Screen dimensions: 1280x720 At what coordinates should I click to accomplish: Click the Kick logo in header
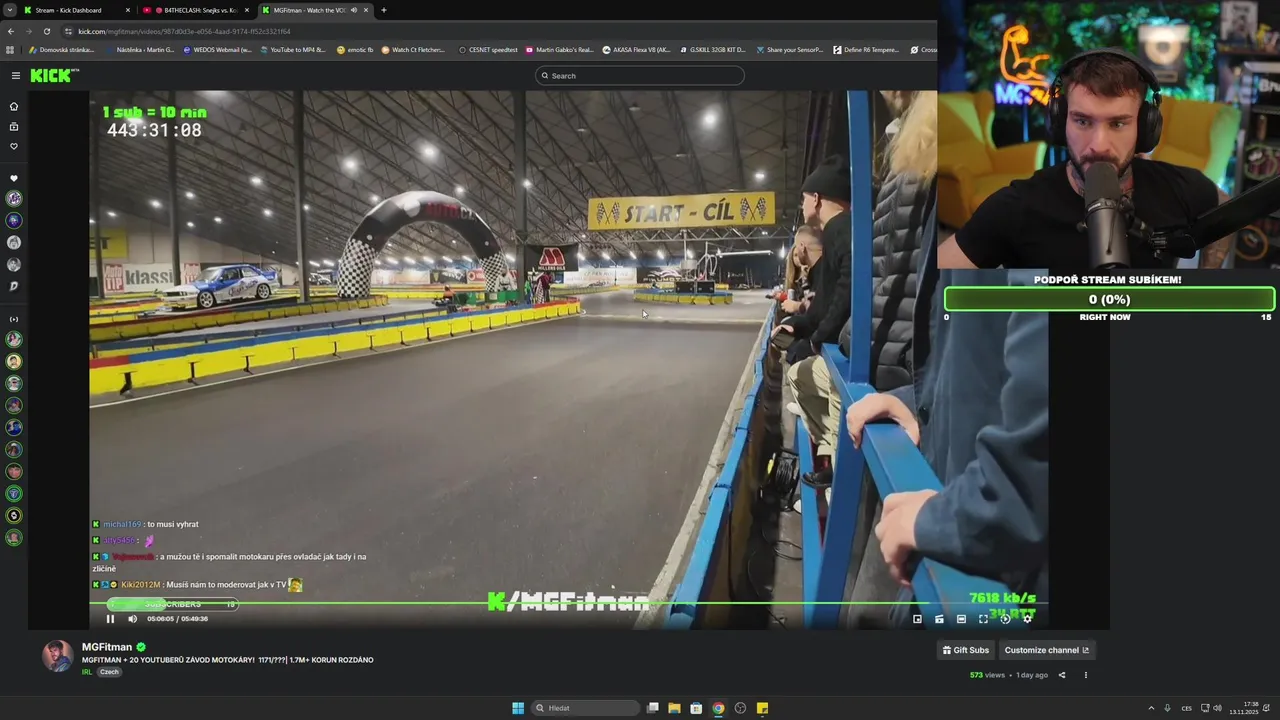coord(54,75)
